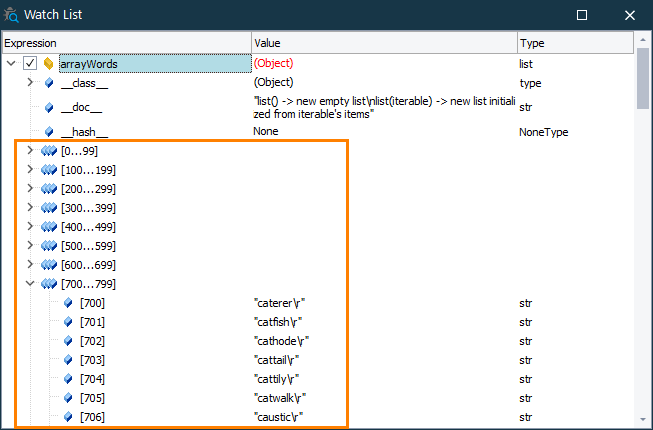Maximize the Watch List window
The image size is (653, 430).
coord(582,15)
